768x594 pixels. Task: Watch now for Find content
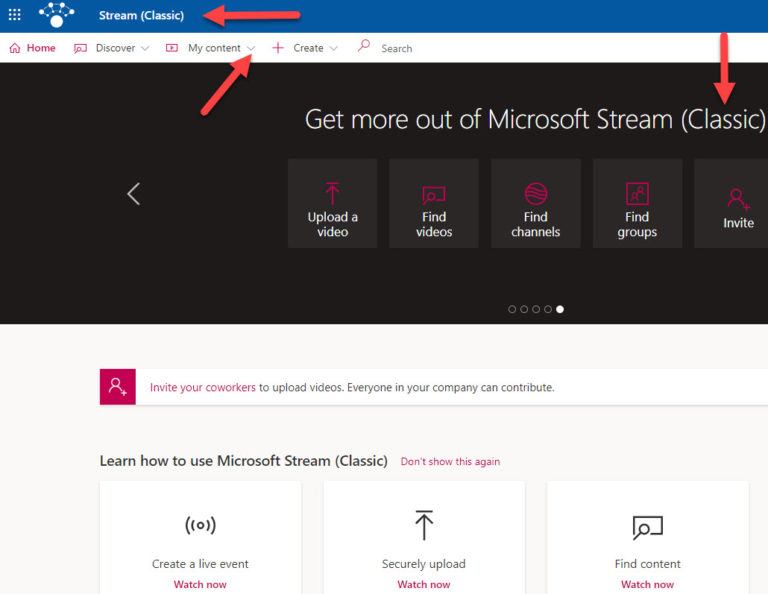[648, 584]
